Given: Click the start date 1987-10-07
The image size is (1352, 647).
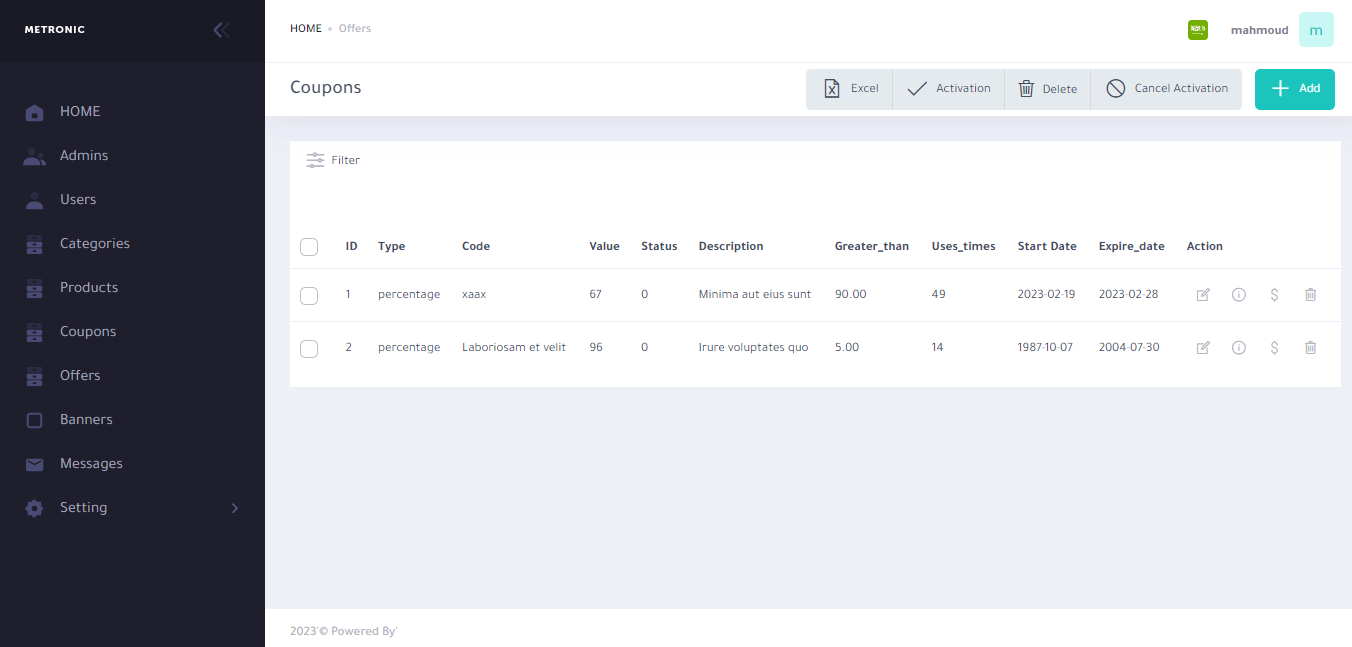Looking at the screenshot, I should [x=1046, y=348].
